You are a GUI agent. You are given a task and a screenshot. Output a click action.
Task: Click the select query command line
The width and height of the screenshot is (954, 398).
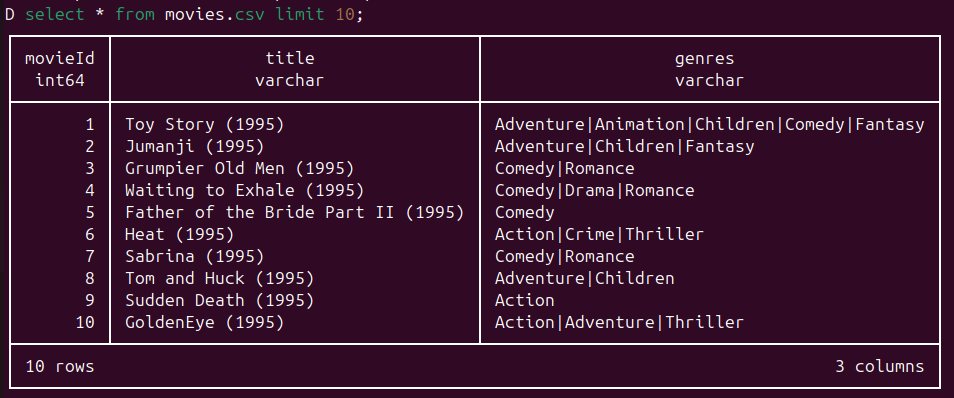pyautogui.click(x=184, y=15)
